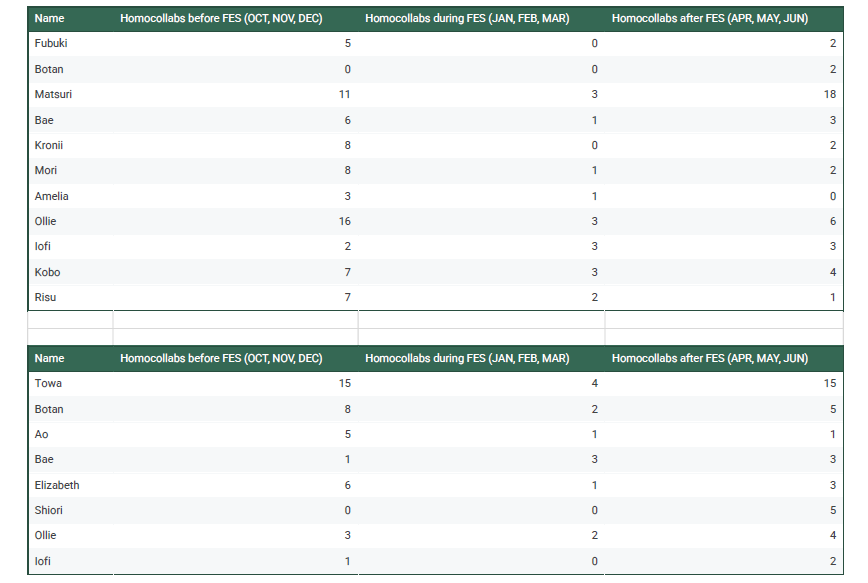The image size is (868, 583).
Task: Click Shiori's before-FES value 0
Action: point(348,510)
